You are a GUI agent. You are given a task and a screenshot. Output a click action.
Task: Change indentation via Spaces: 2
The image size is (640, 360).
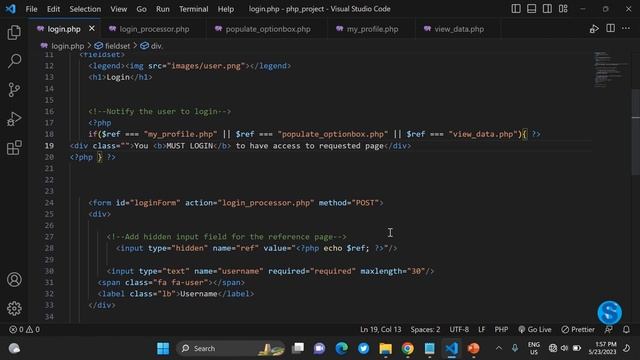(425, 329)
